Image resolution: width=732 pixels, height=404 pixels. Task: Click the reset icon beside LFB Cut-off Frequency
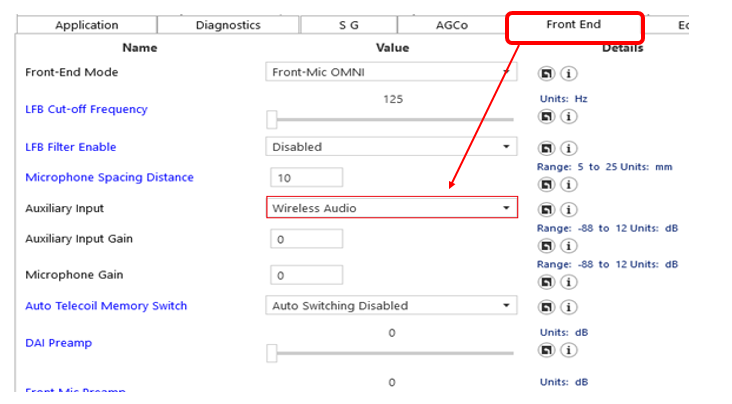(547, 116)
